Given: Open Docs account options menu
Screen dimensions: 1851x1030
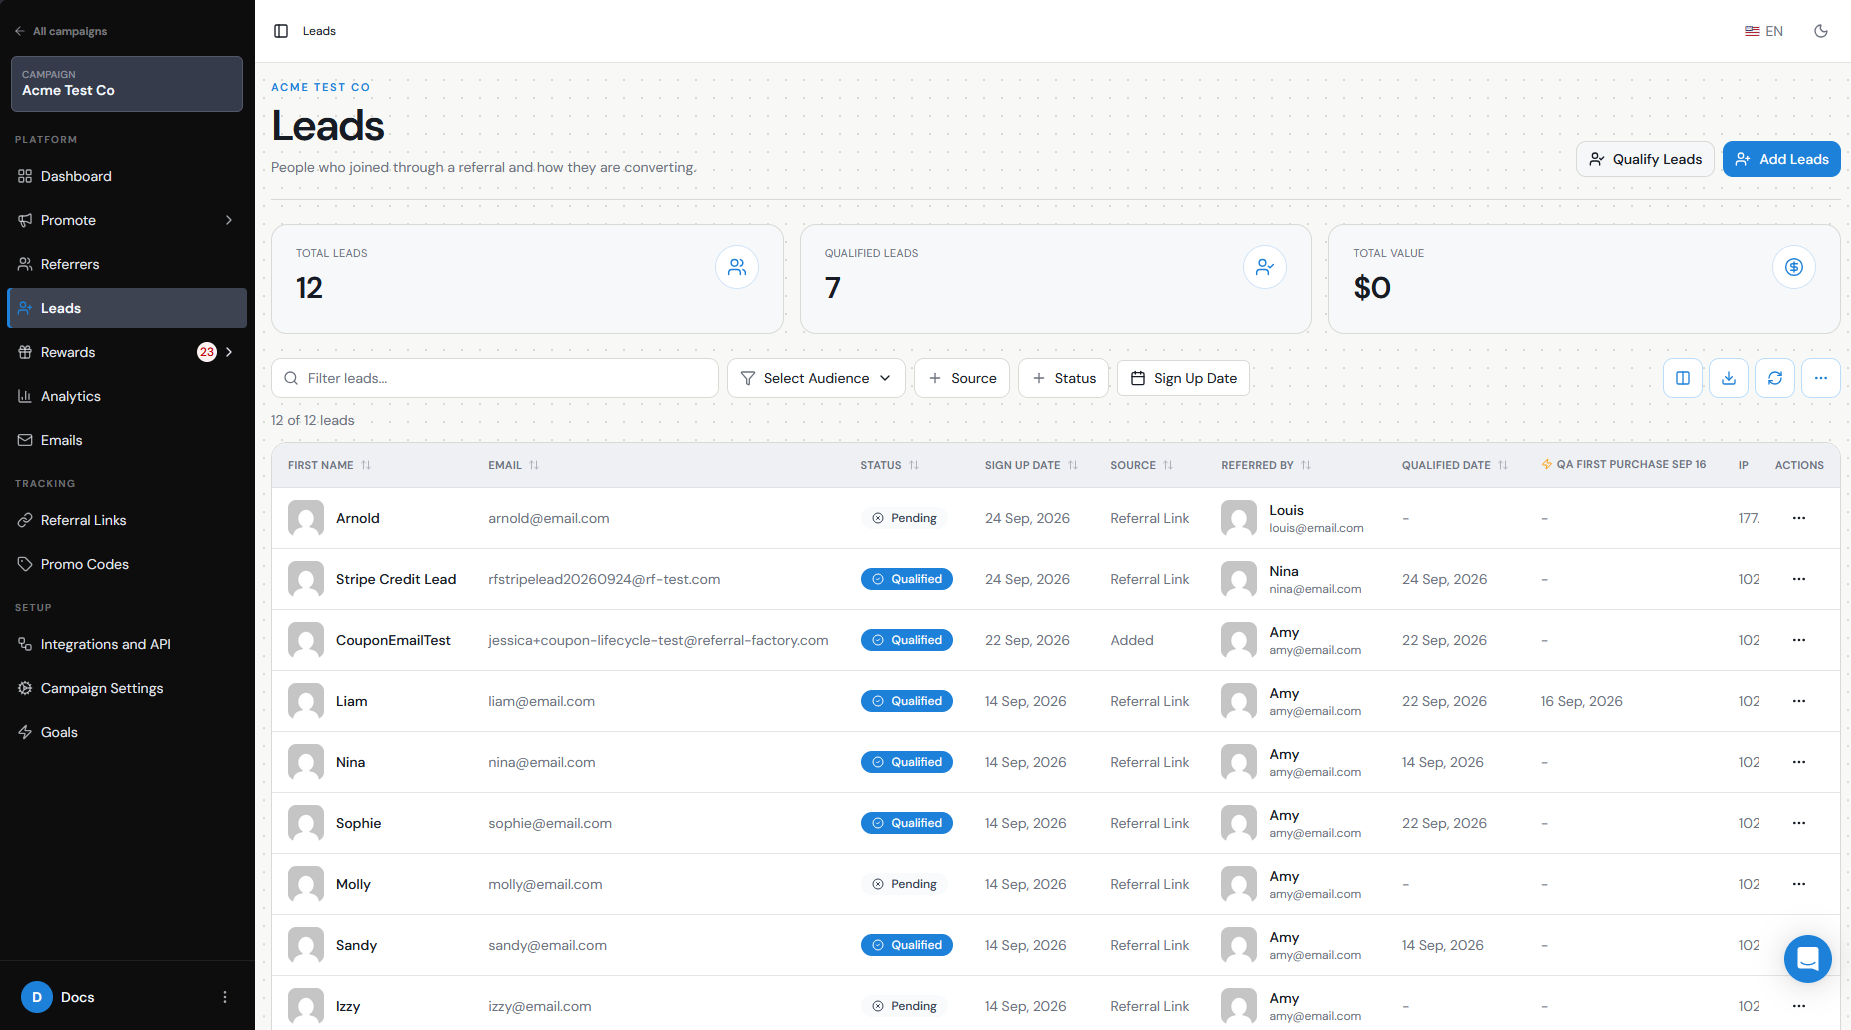Looking at the screenshot, I should tap(225, 997).
